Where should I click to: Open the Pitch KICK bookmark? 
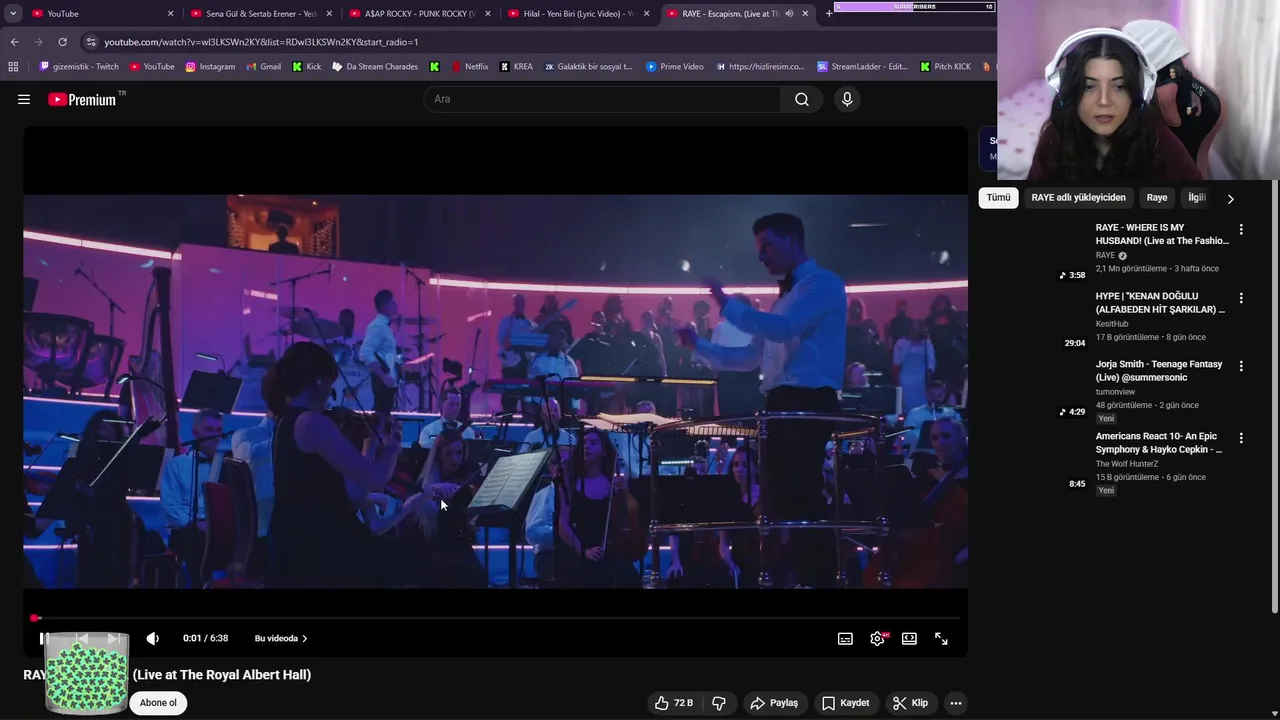point(944,67)
